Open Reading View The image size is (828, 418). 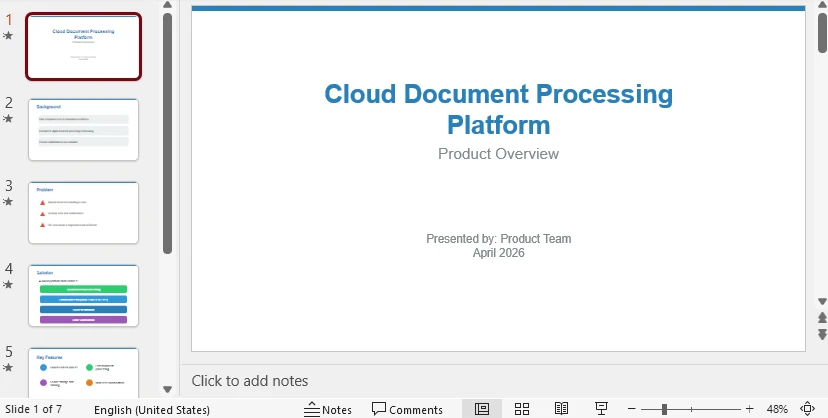[561, 409]
